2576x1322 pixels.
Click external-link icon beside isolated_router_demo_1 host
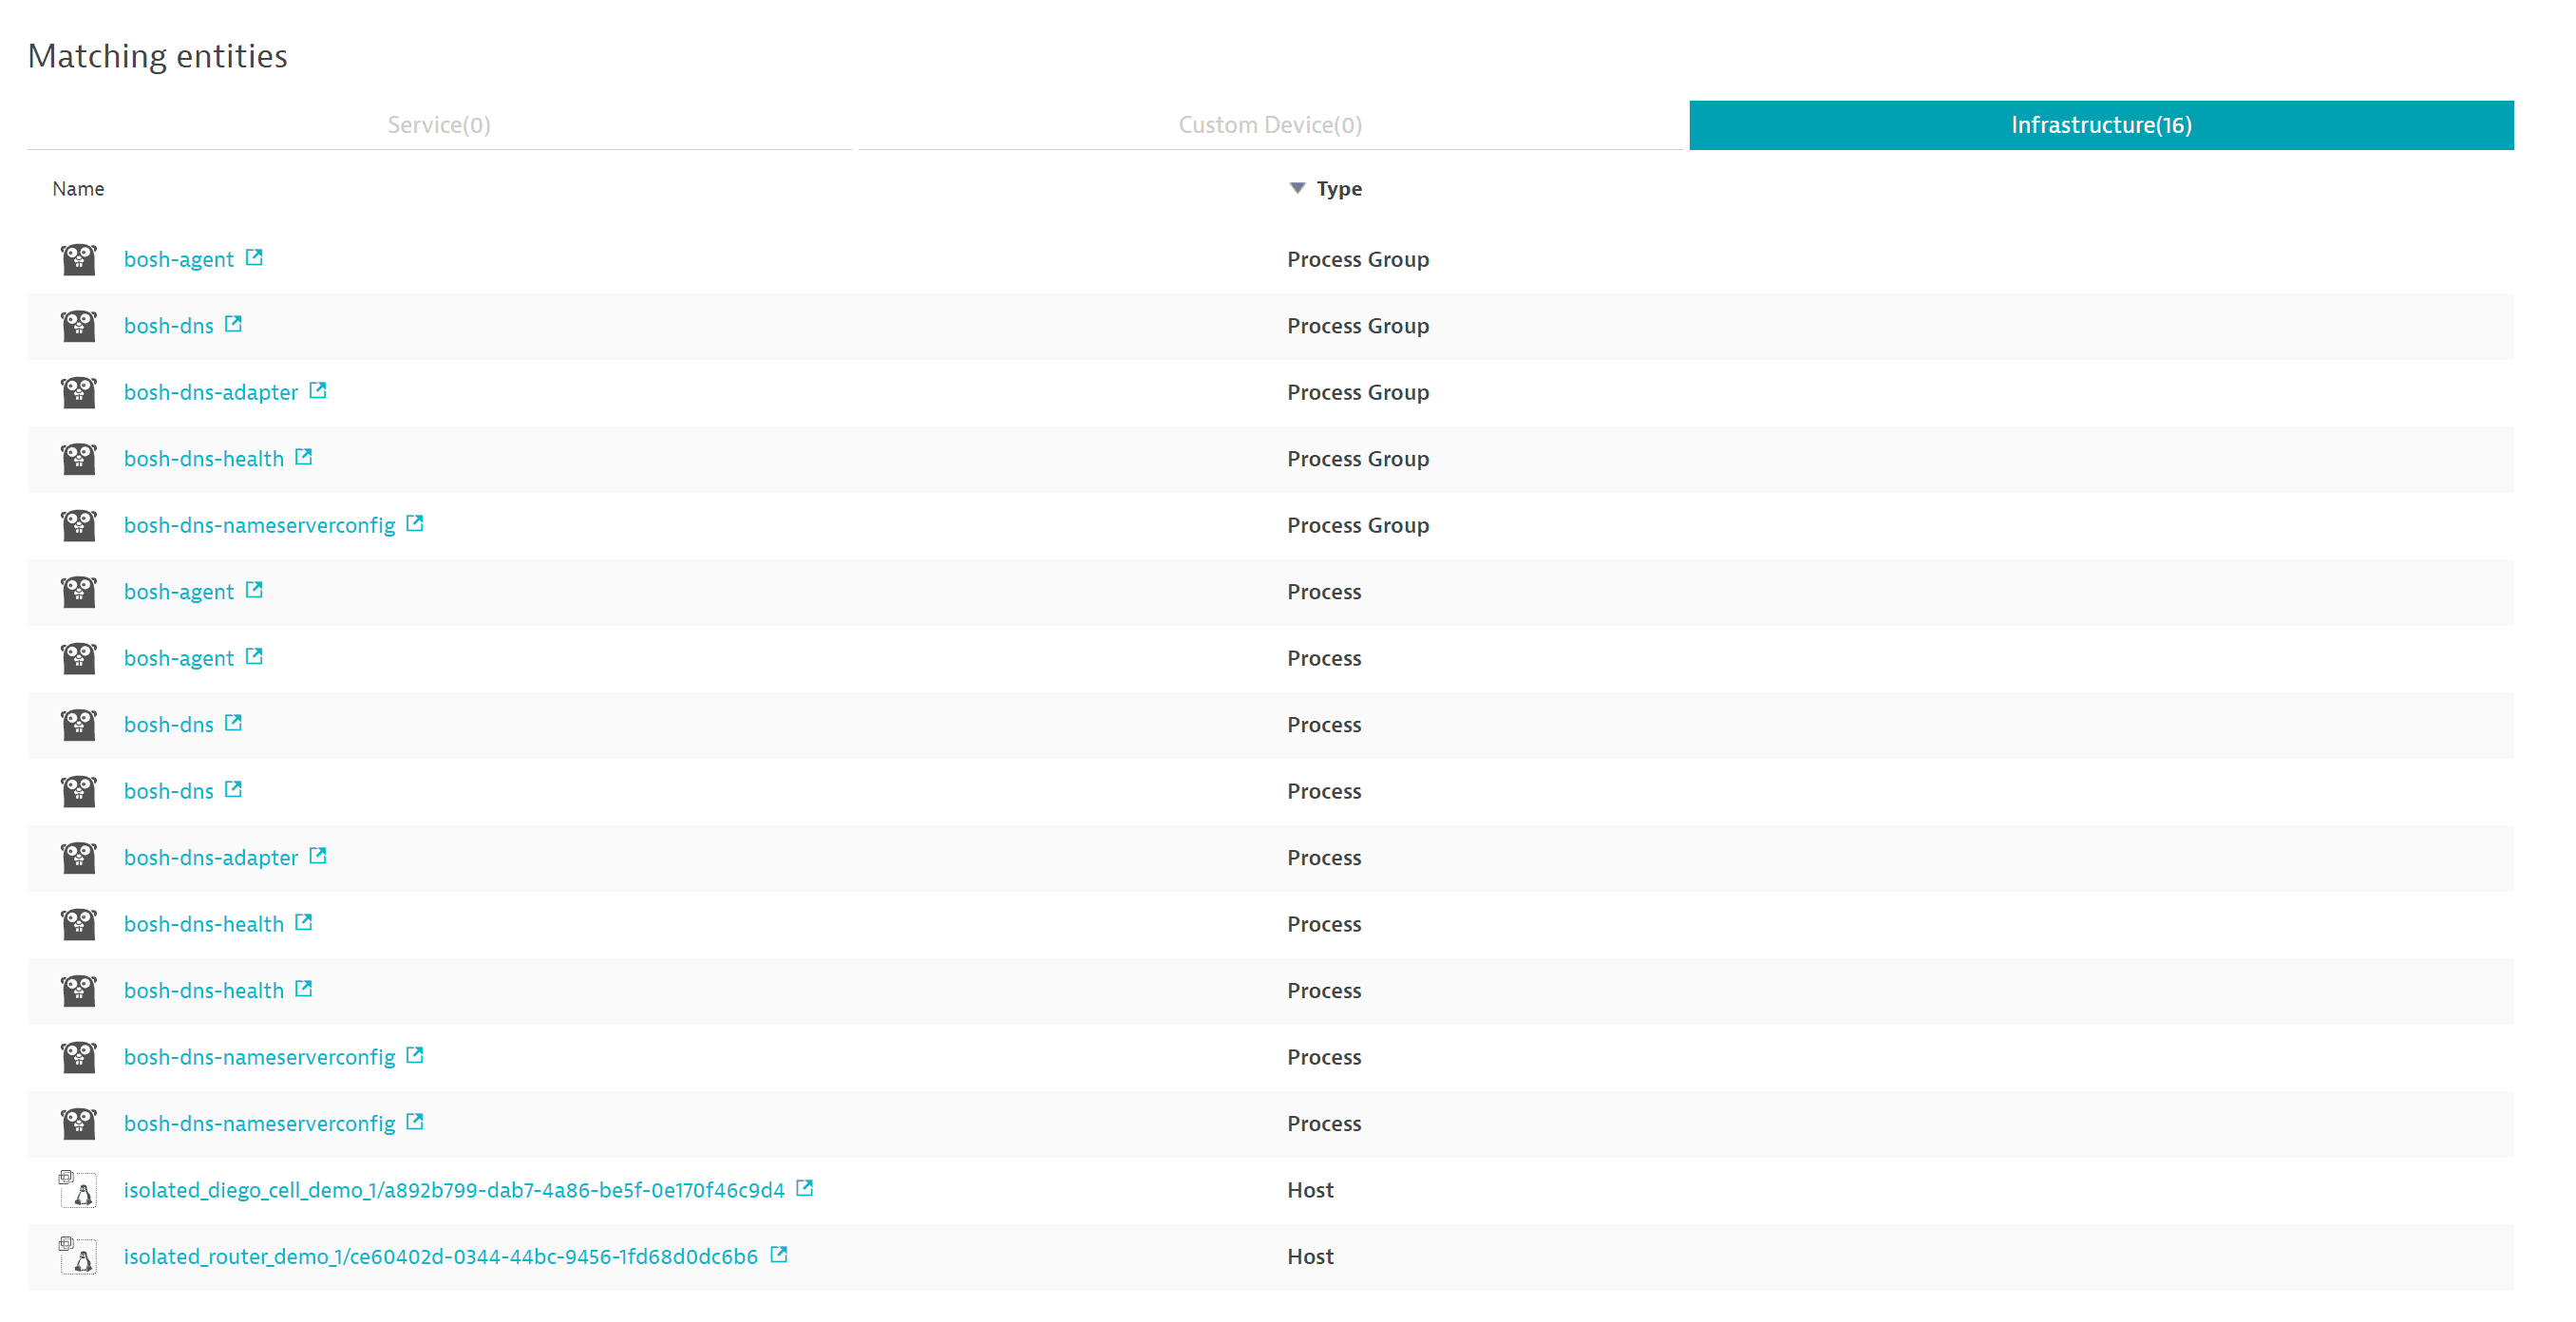[x=779, y=1255]
